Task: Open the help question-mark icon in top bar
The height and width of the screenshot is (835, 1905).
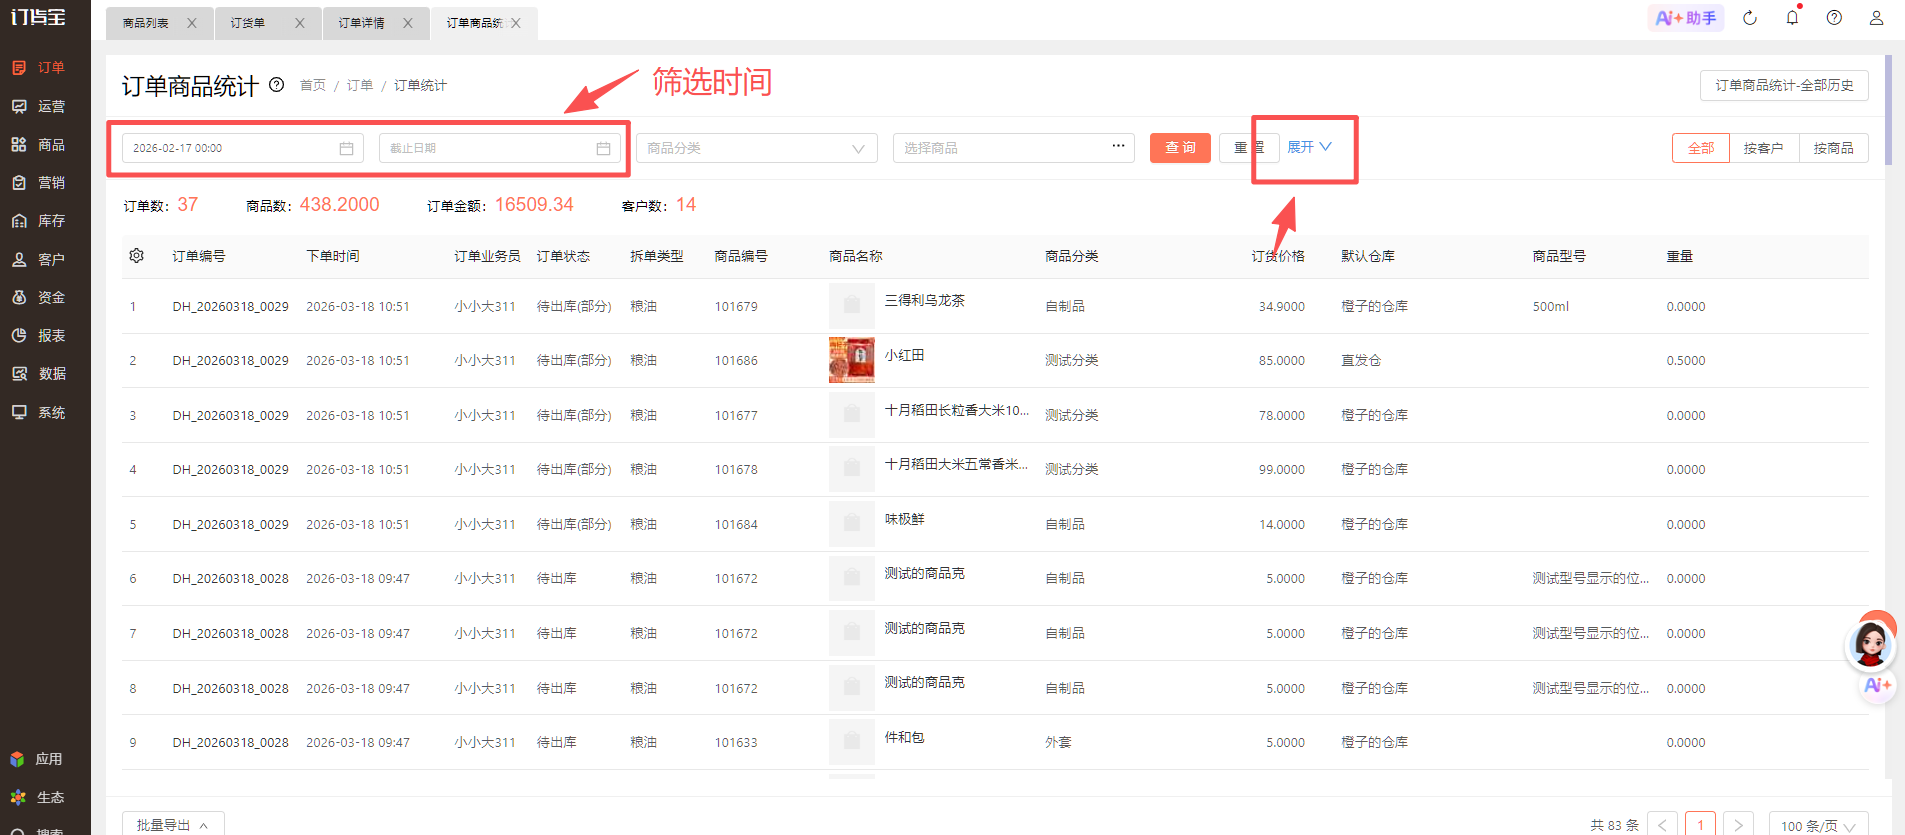Action: tap(1834, 18)
